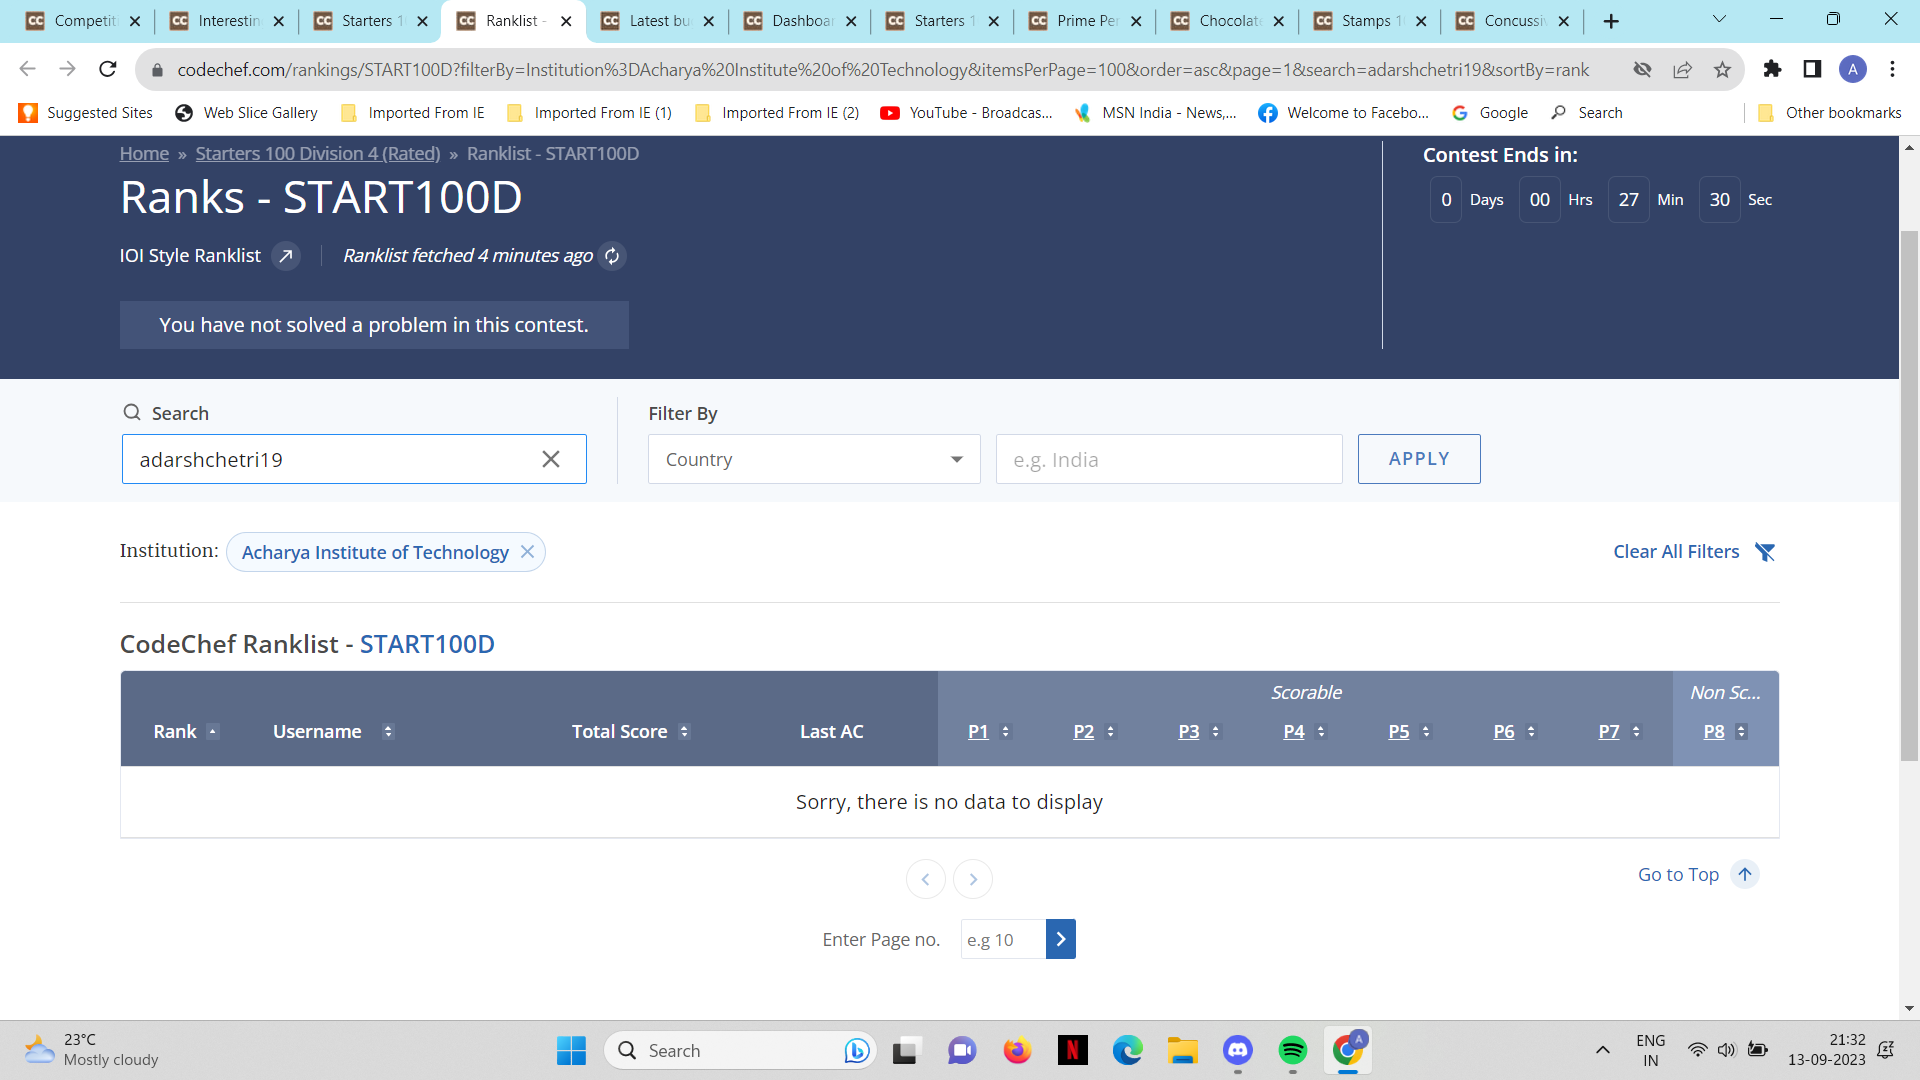
Task: Click the Clear All Filters funnel icon
Action: tap(1765, 552)
